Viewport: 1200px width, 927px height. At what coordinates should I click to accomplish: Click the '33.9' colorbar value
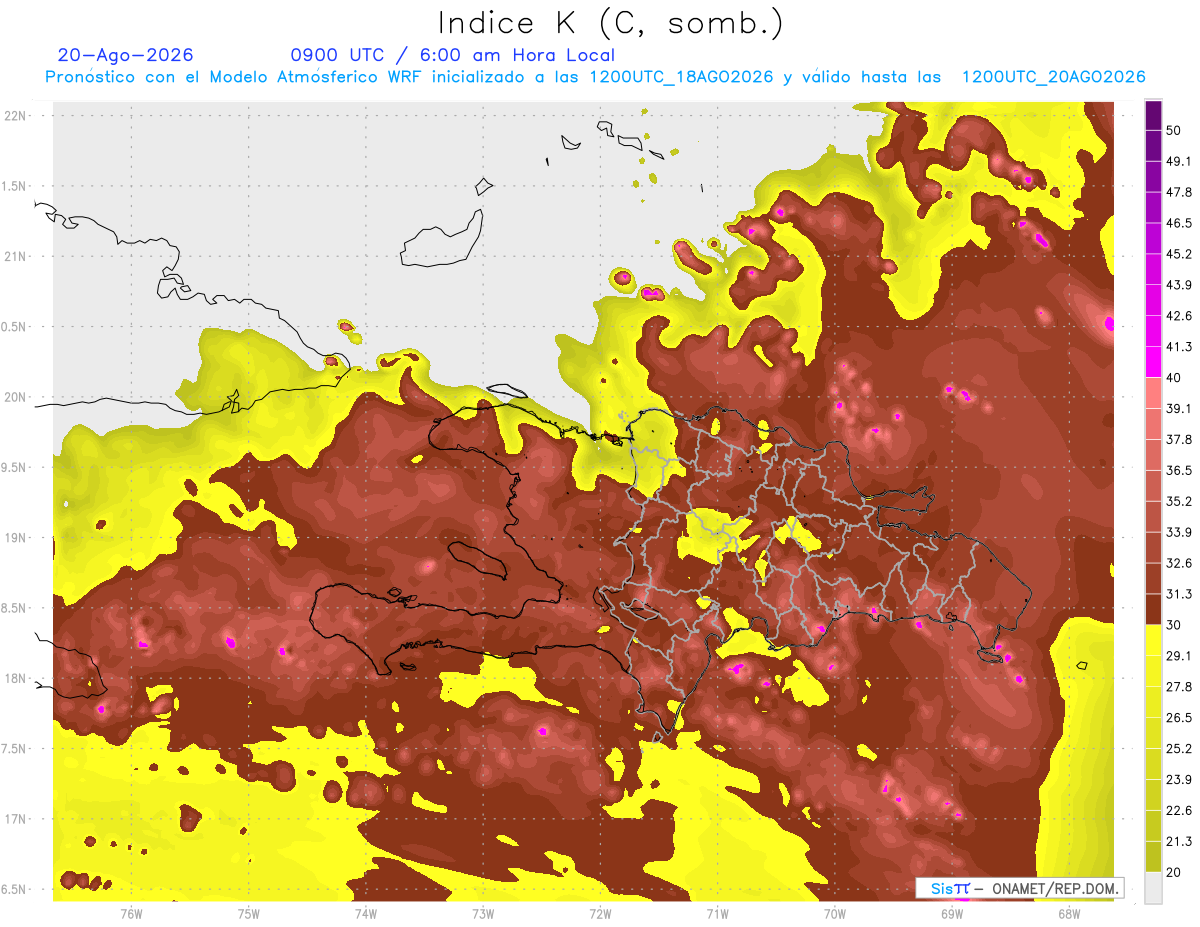click(x=1179, y=532)
